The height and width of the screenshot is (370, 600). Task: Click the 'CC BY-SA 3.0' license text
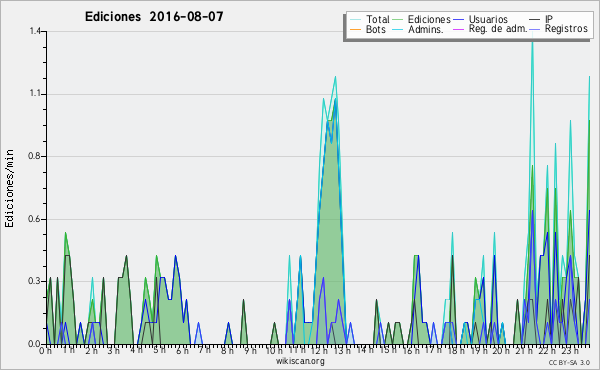click(569, 362)
